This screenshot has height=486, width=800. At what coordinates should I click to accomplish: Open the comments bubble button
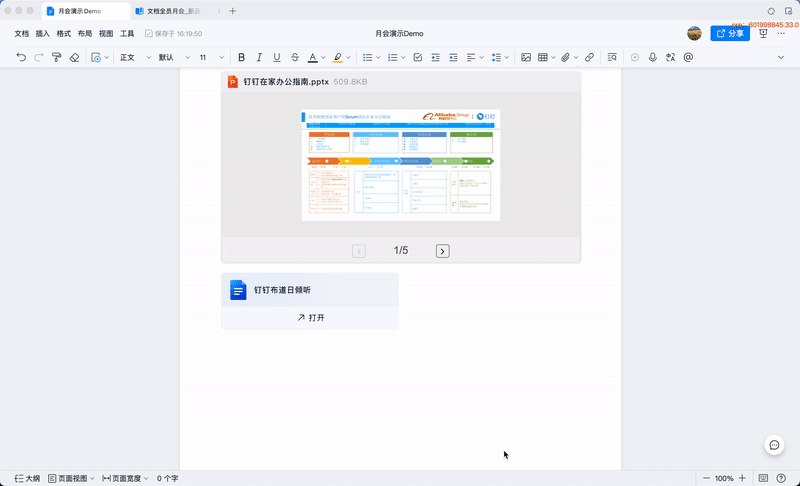pyautogui.click(x=774, y=445)
